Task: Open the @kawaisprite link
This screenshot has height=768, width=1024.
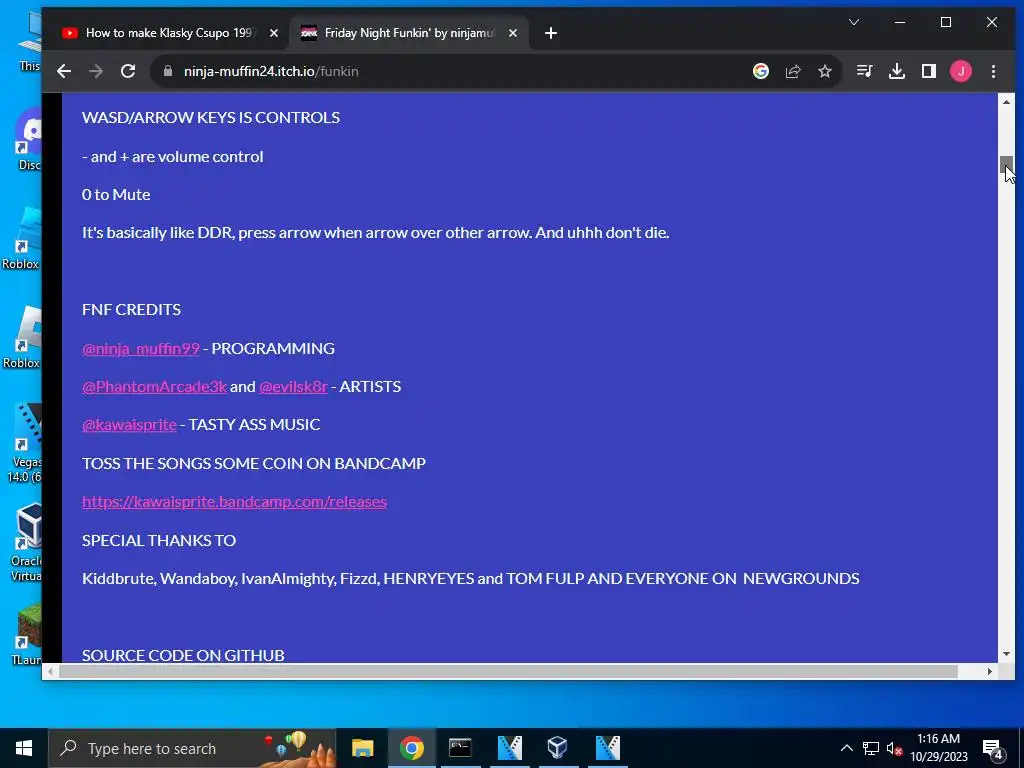Action: (129, 424)
